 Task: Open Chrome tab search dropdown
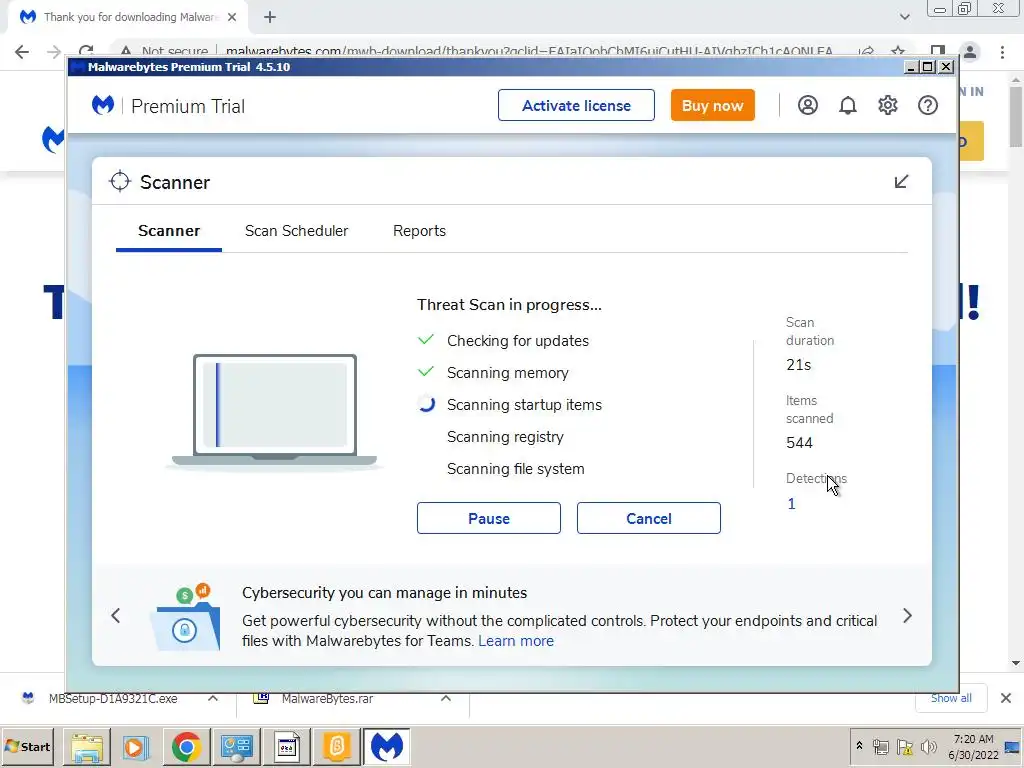[x=904, y=17]
